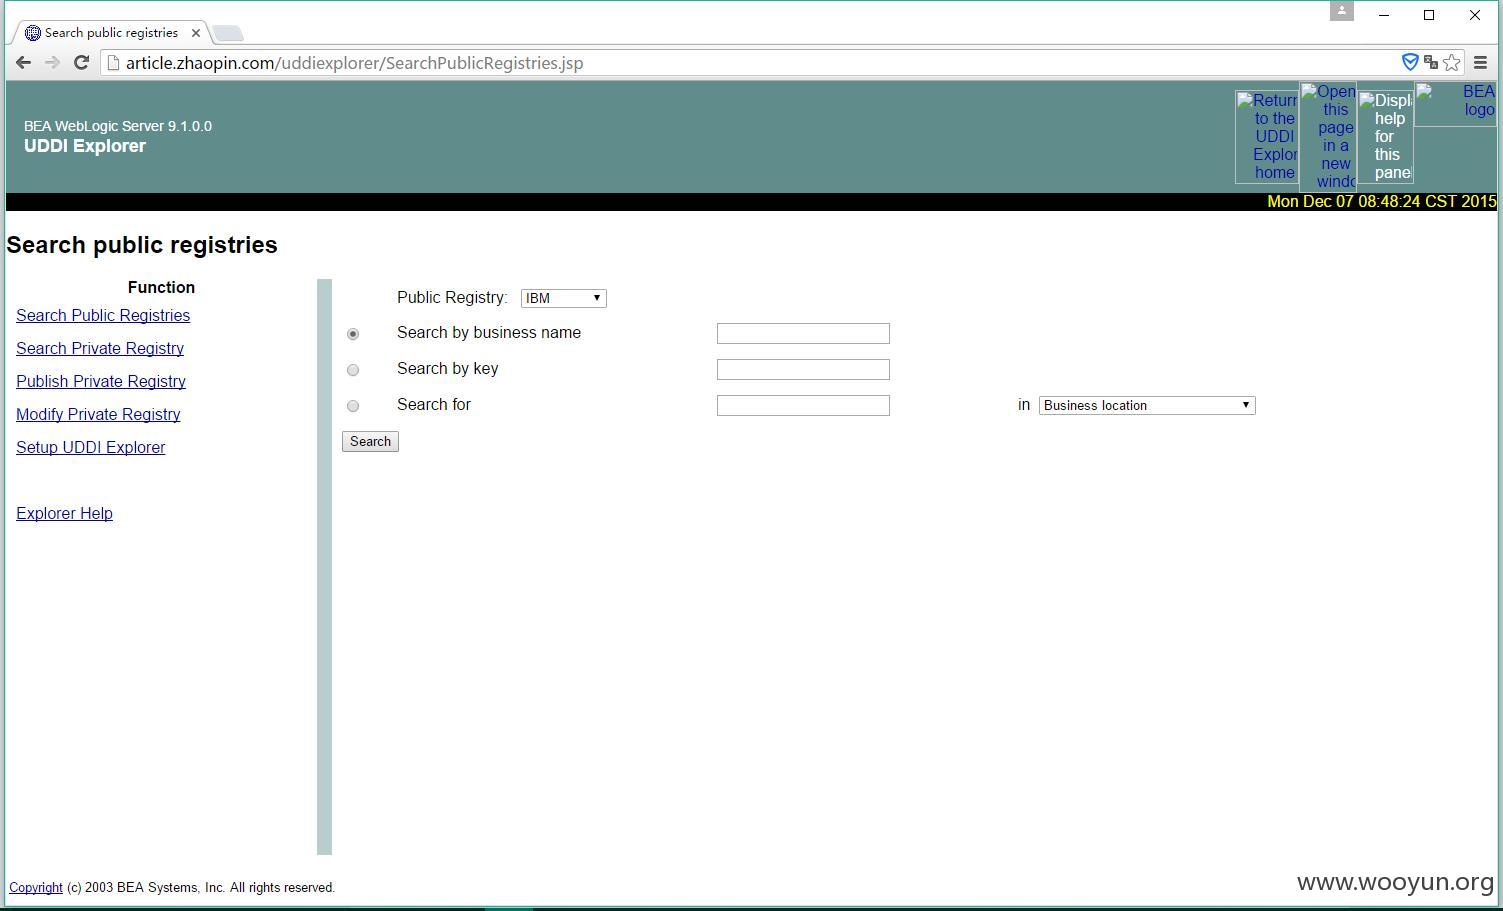1503x911 pixels.
Task: Click the blue shield extension icon
Action: (x=1410, y=62)
